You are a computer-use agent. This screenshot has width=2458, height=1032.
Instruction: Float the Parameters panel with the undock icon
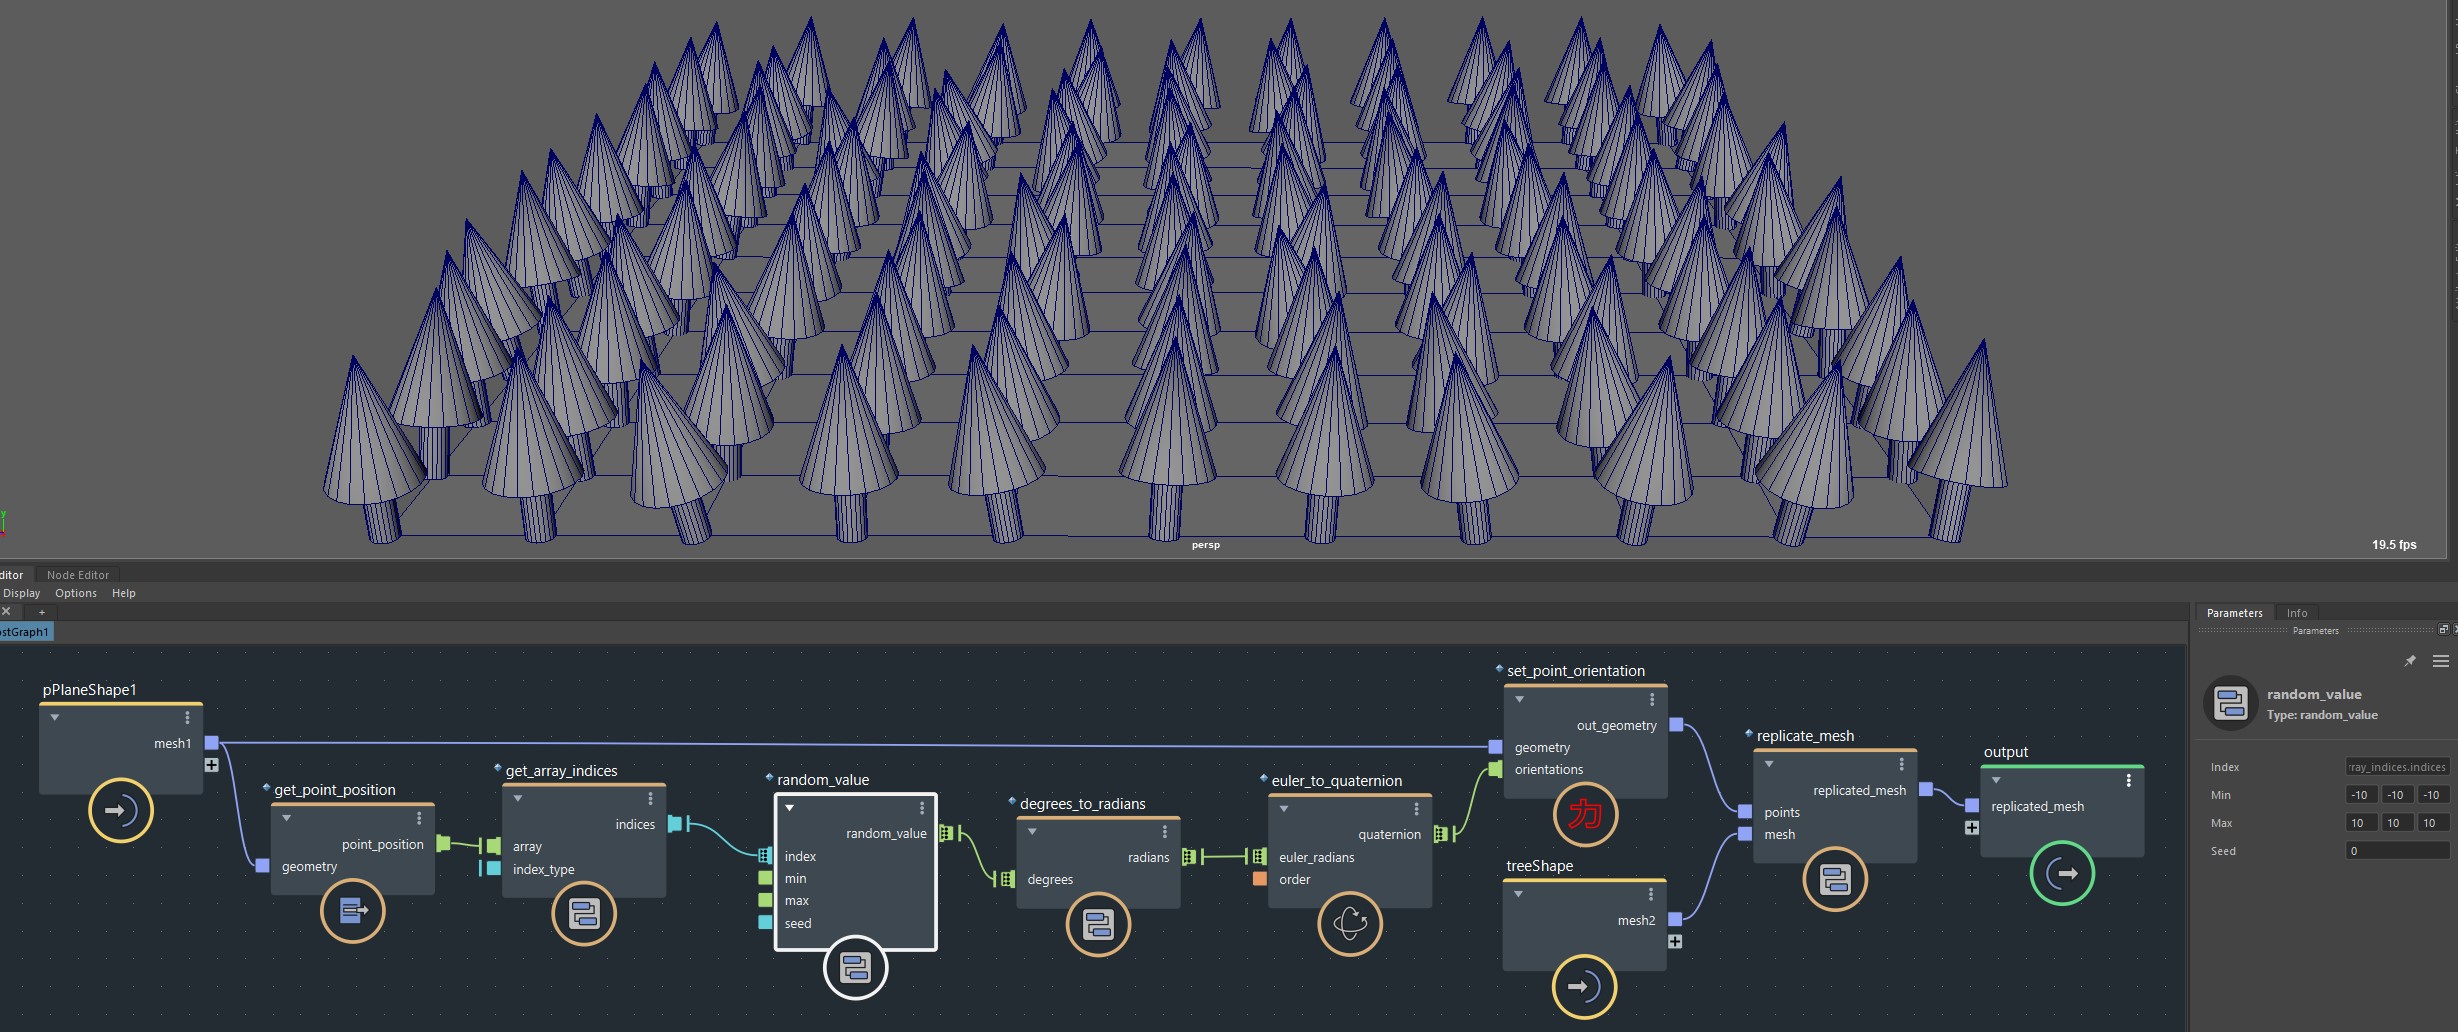(x=2443, y=629)
